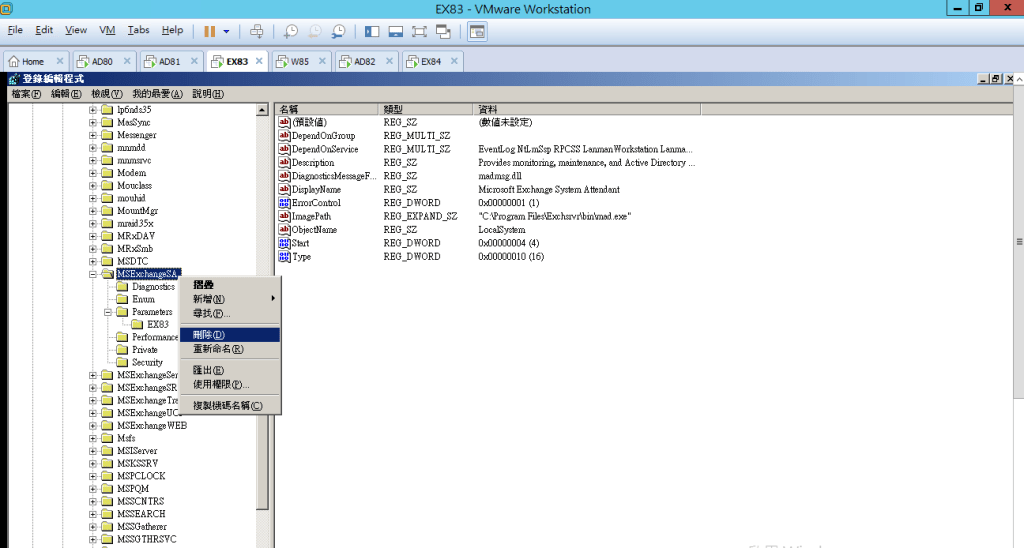
Task: Open the power options dropdown arrow
Action: click(x=227, y=31)
